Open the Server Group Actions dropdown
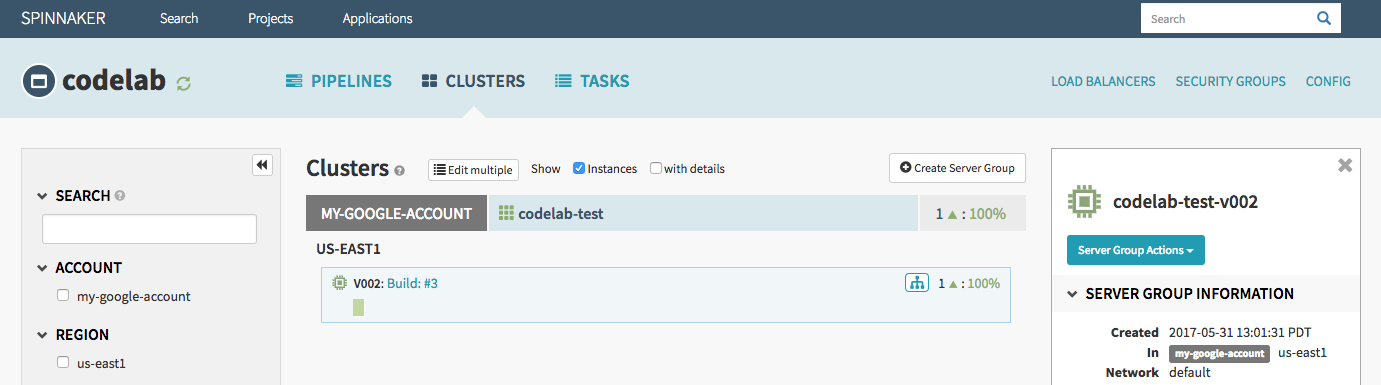The height and width of the screenshot is (385, 1381). 1135,250
